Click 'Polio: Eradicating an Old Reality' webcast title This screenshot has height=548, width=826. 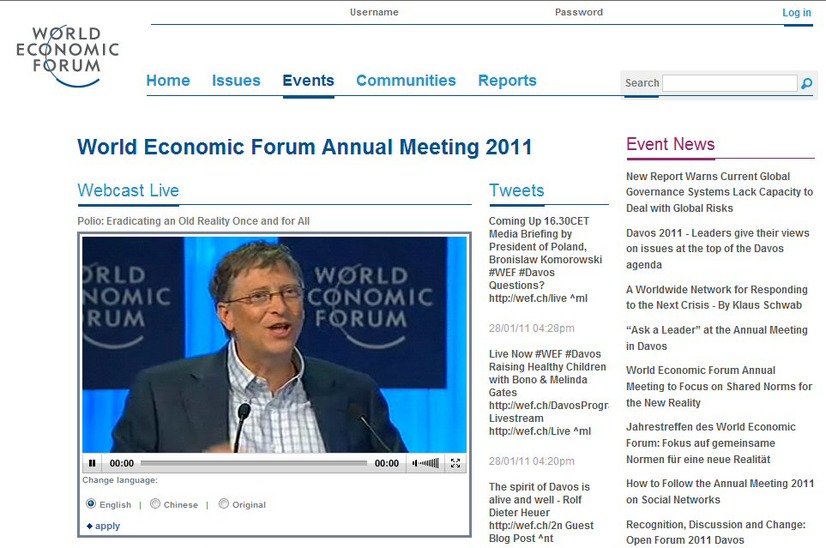pos(193,221)
